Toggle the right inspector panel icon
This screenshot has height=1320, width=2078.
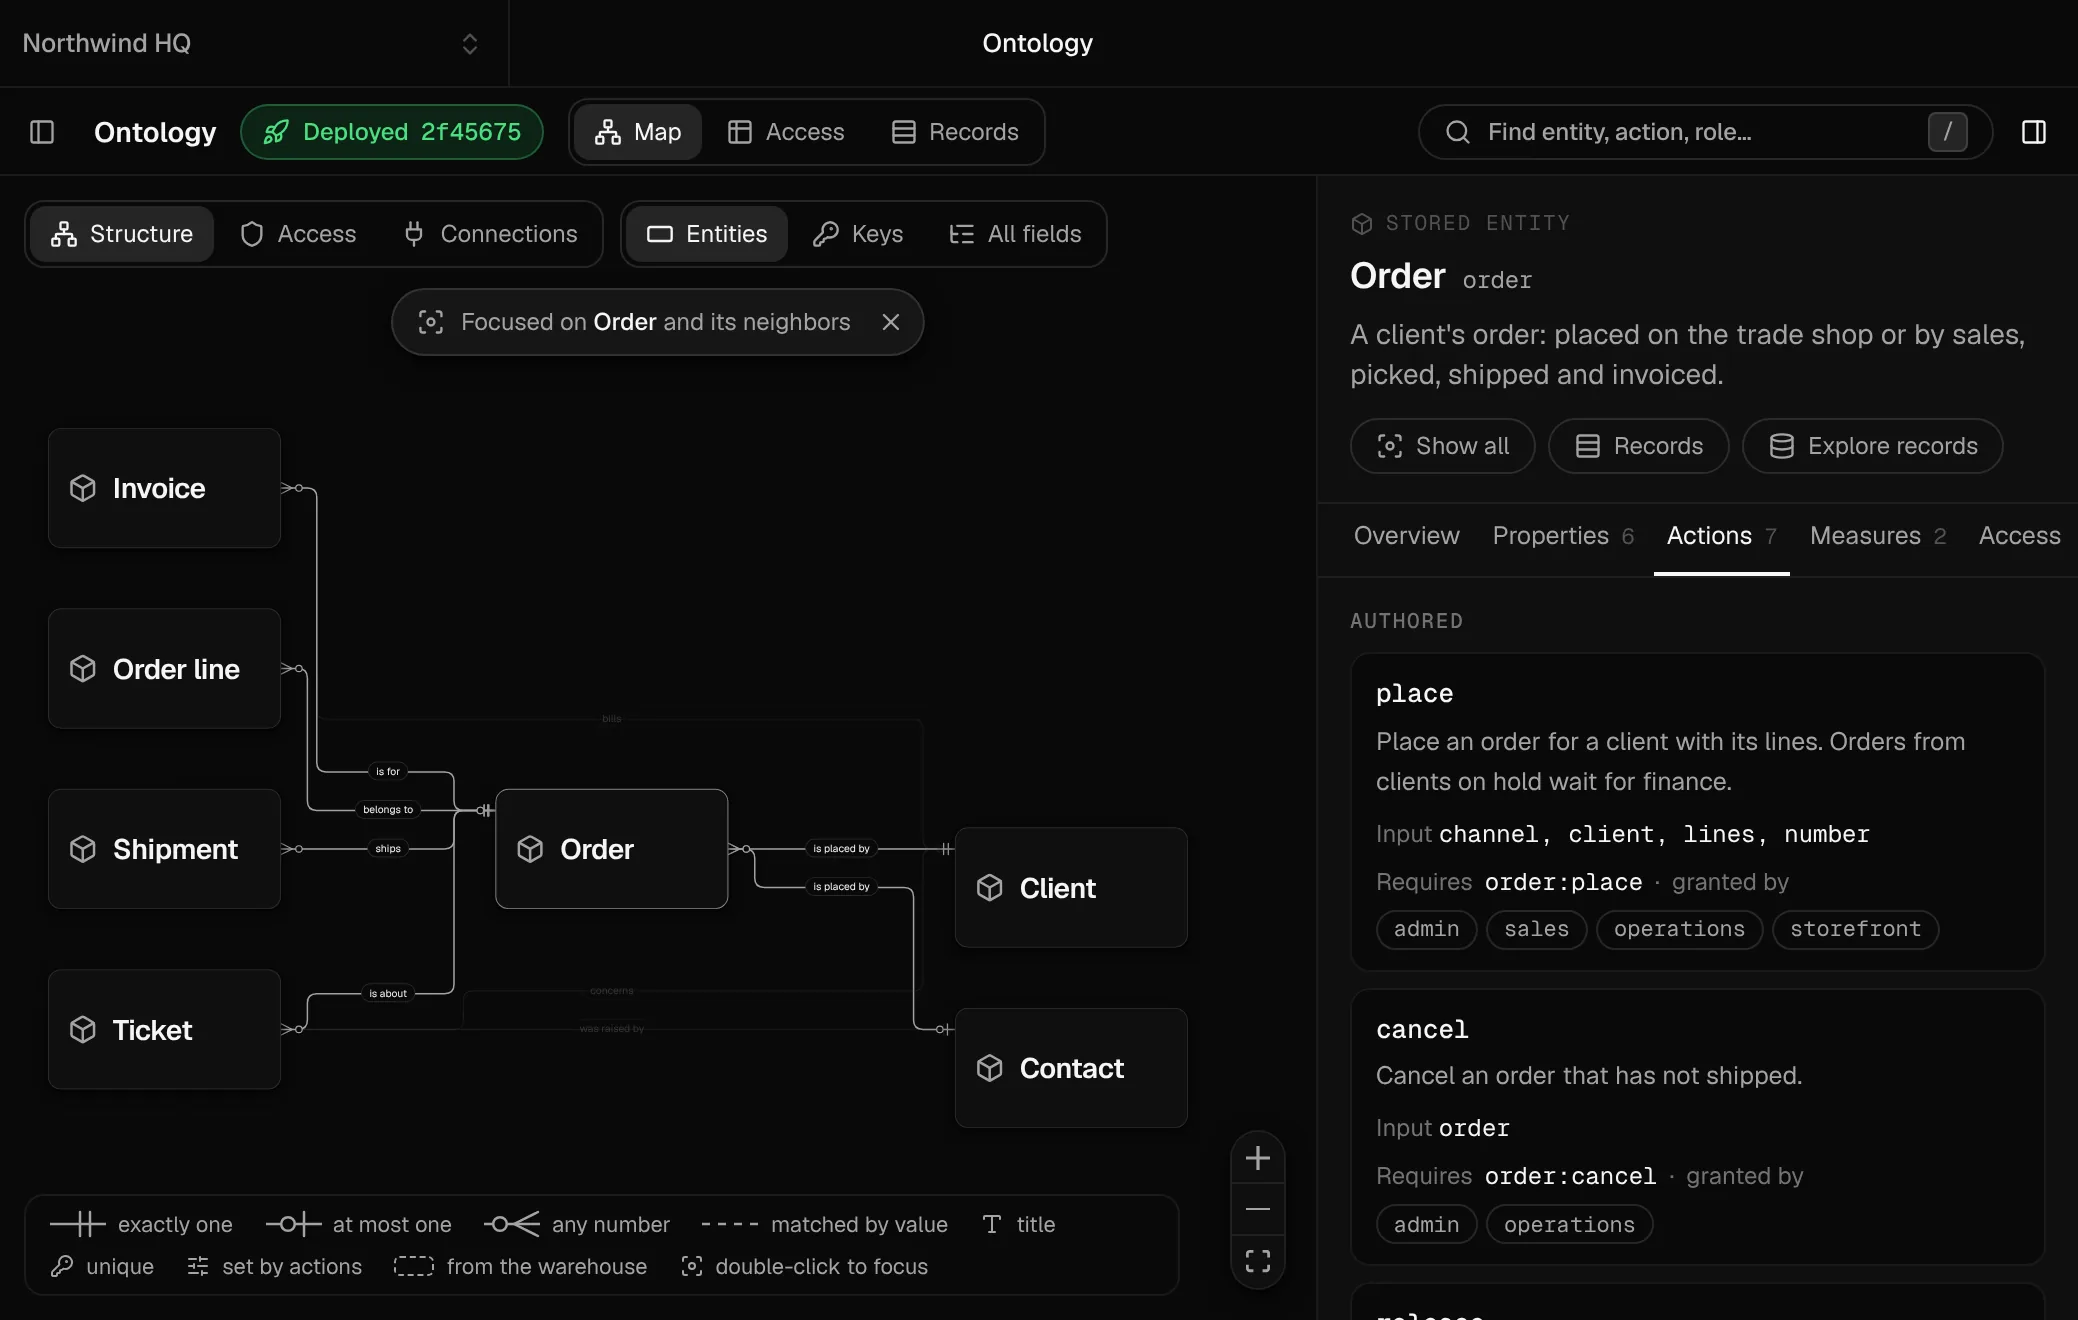[2033, 132]
